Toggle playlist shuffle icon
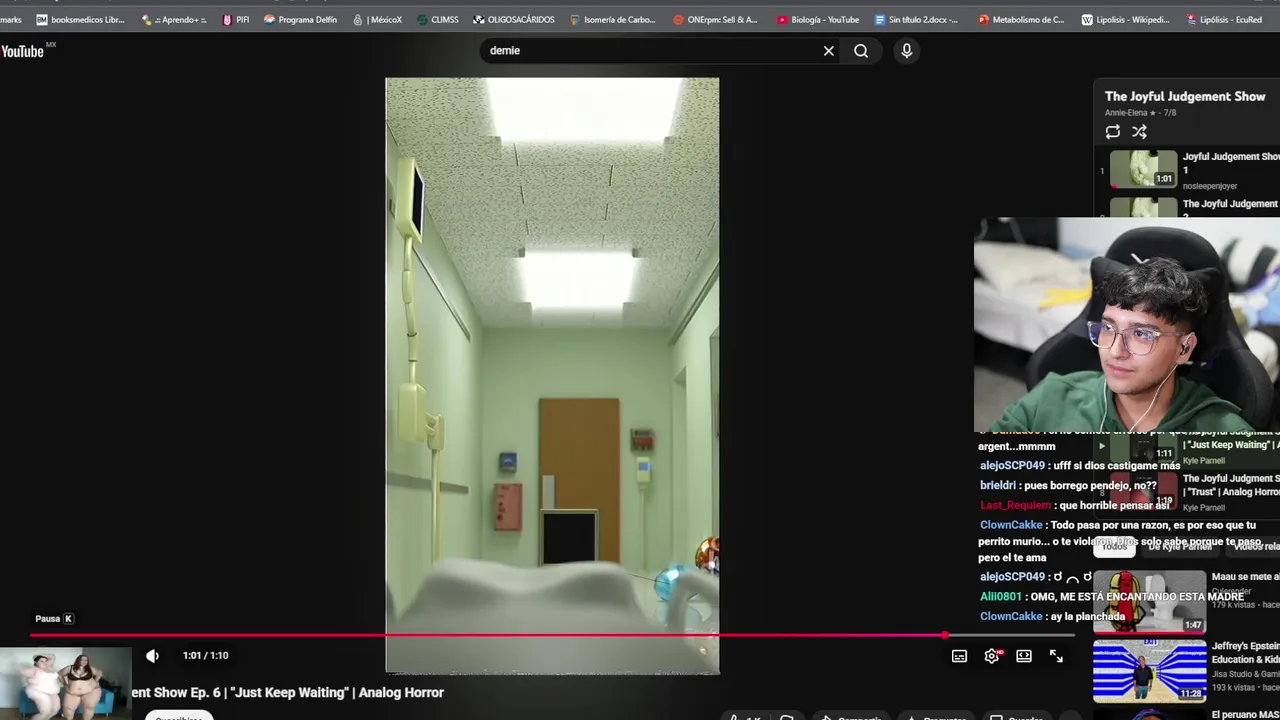 [x=1139, y=132]
